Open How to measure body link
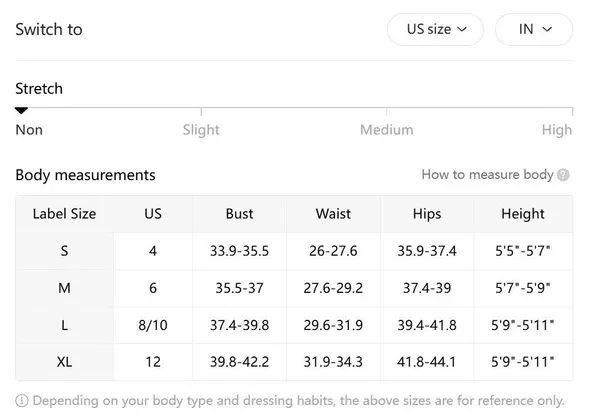The height and width of the screenshot is (418, 600). [x=487, y=175]
